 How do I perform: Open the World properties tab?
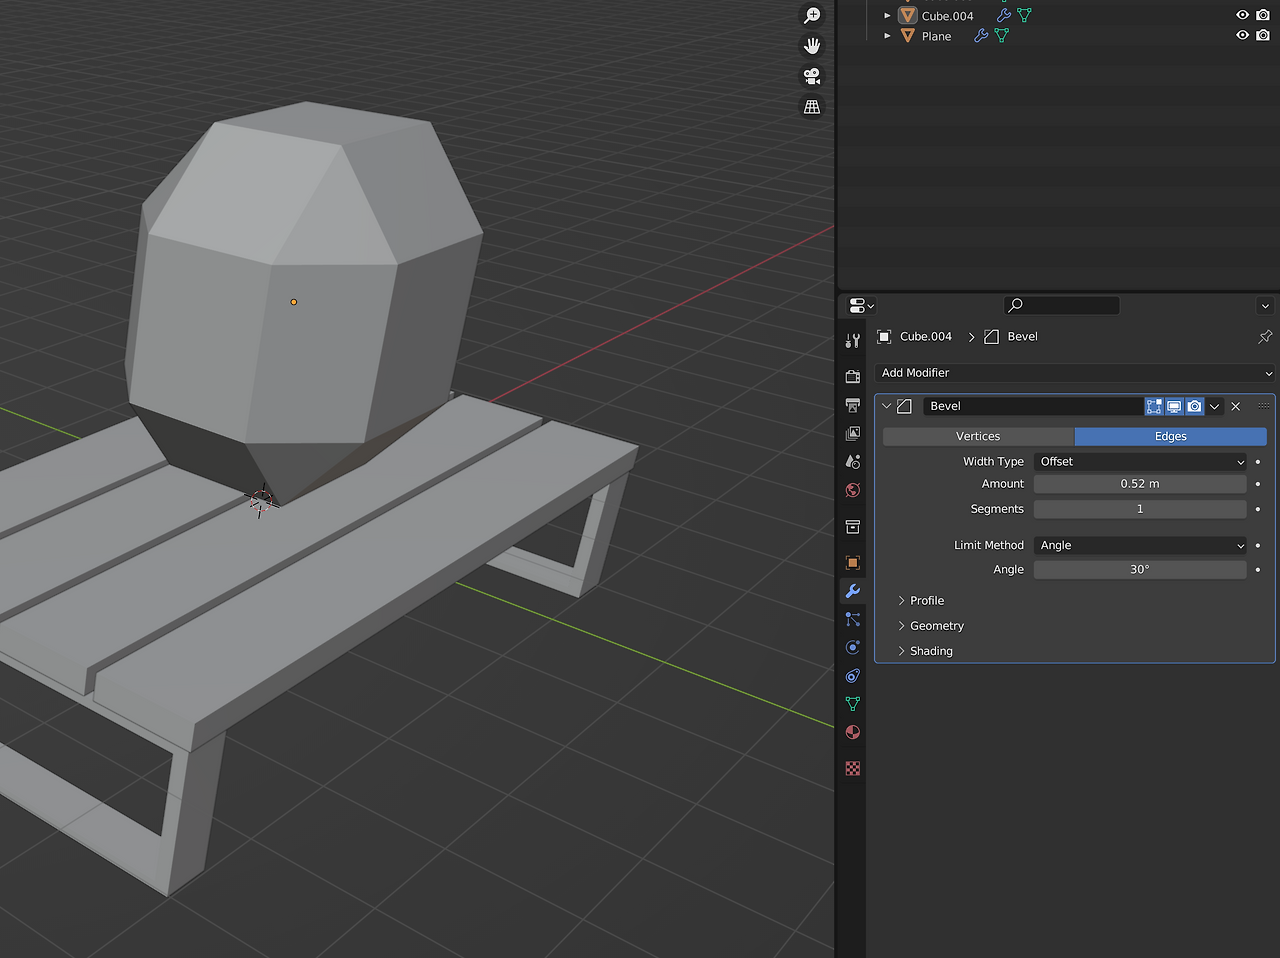pyautogui.click(x=853, y=490)
